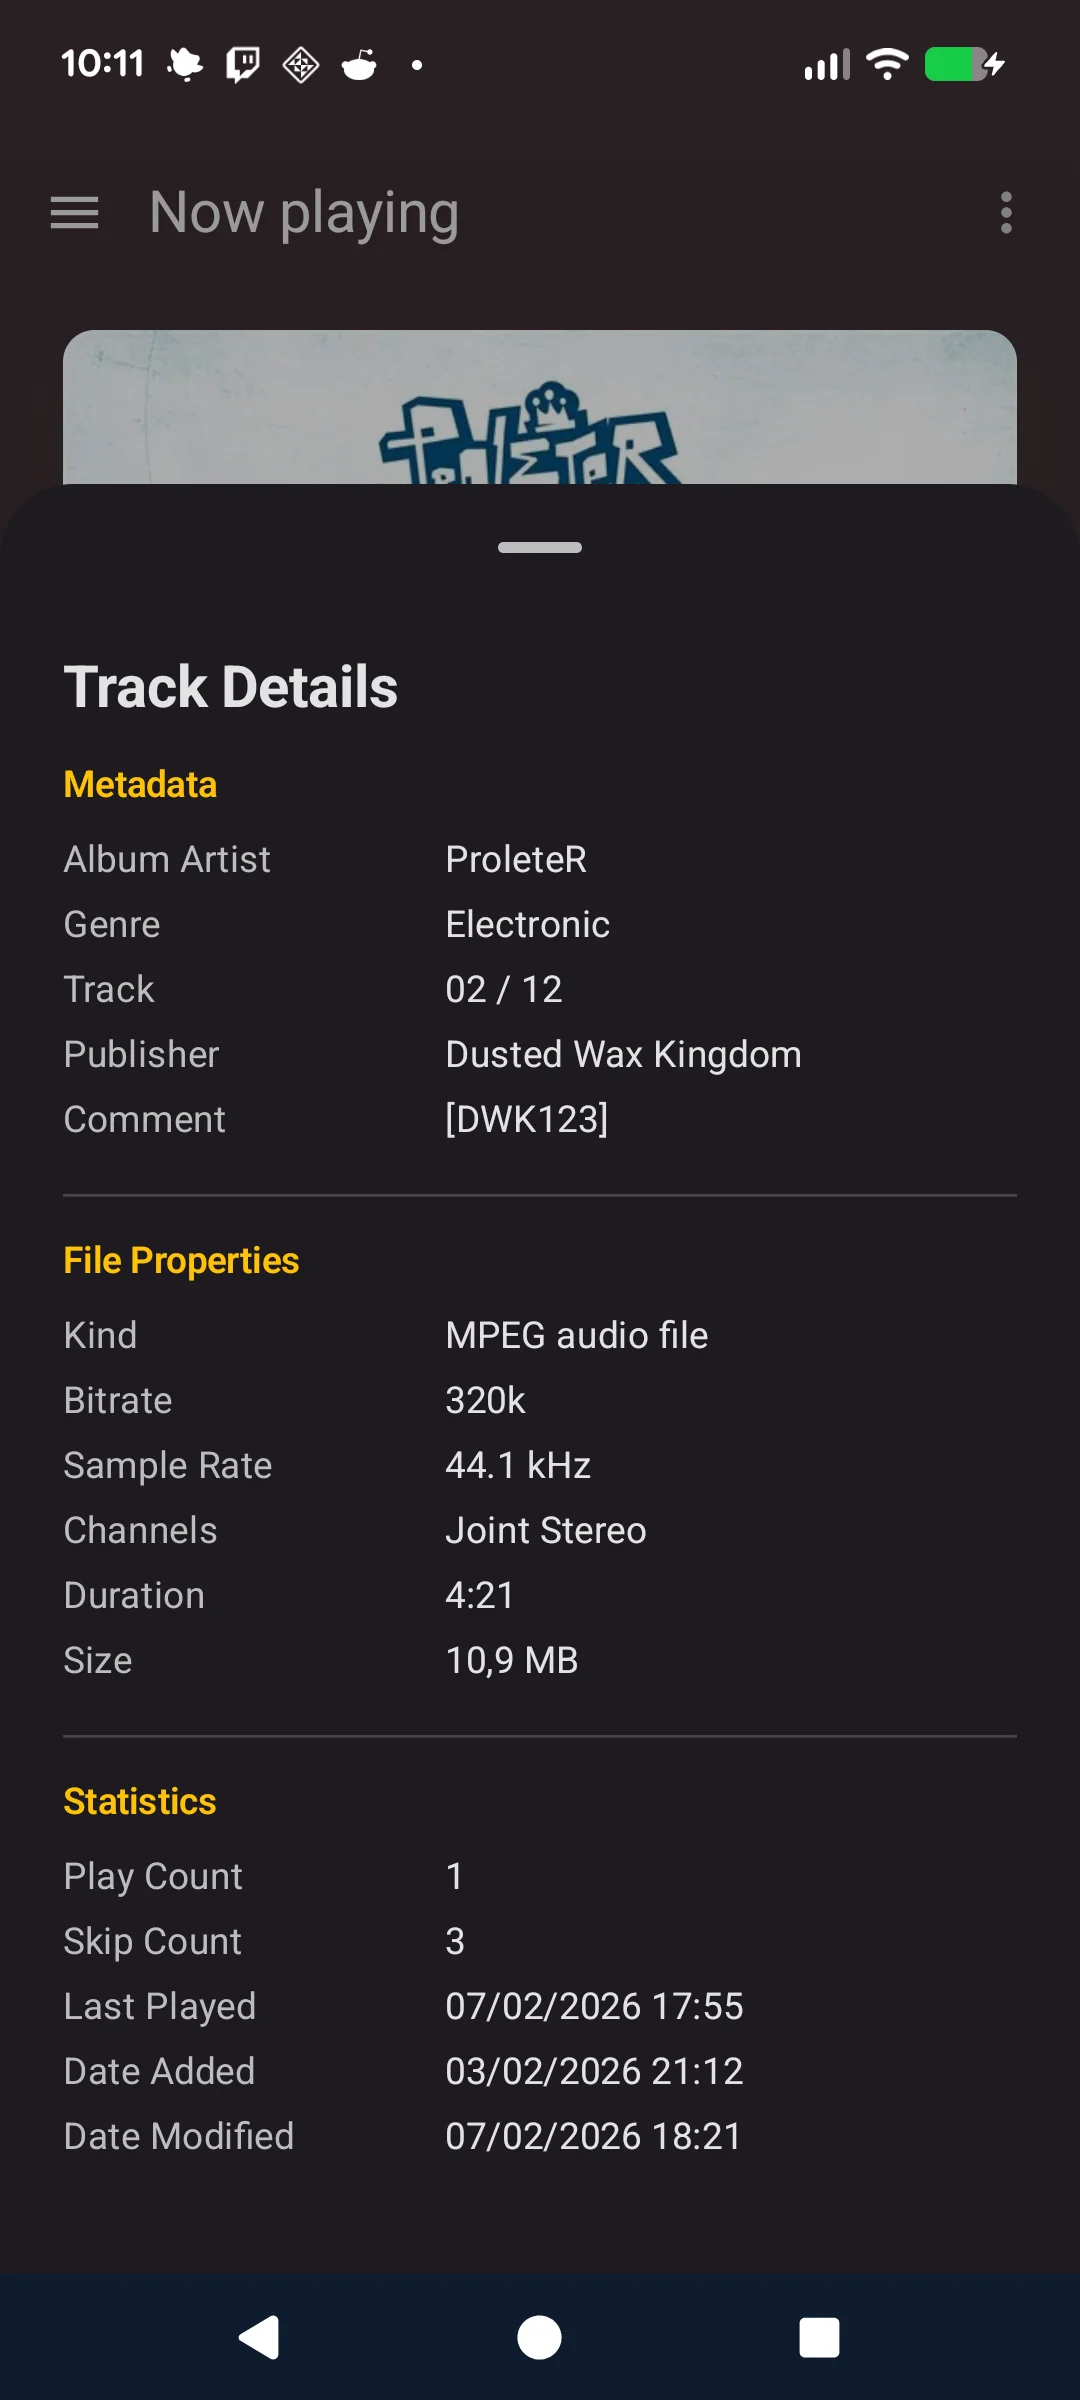Tap the Now playing title
Screen dimensions: 1080x2400
(303, 212)
